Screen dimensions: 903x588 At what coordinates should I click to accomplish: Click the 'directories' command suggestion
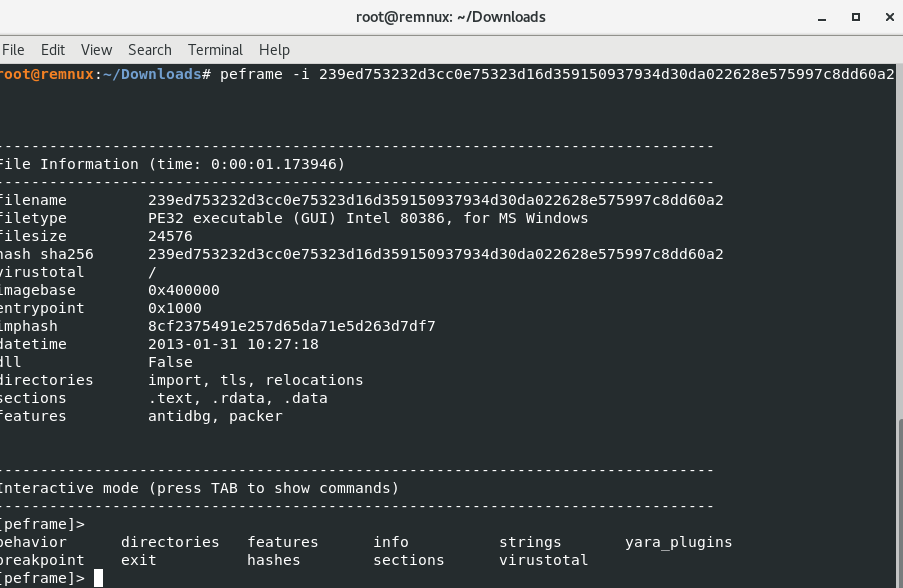coord(170,542)
